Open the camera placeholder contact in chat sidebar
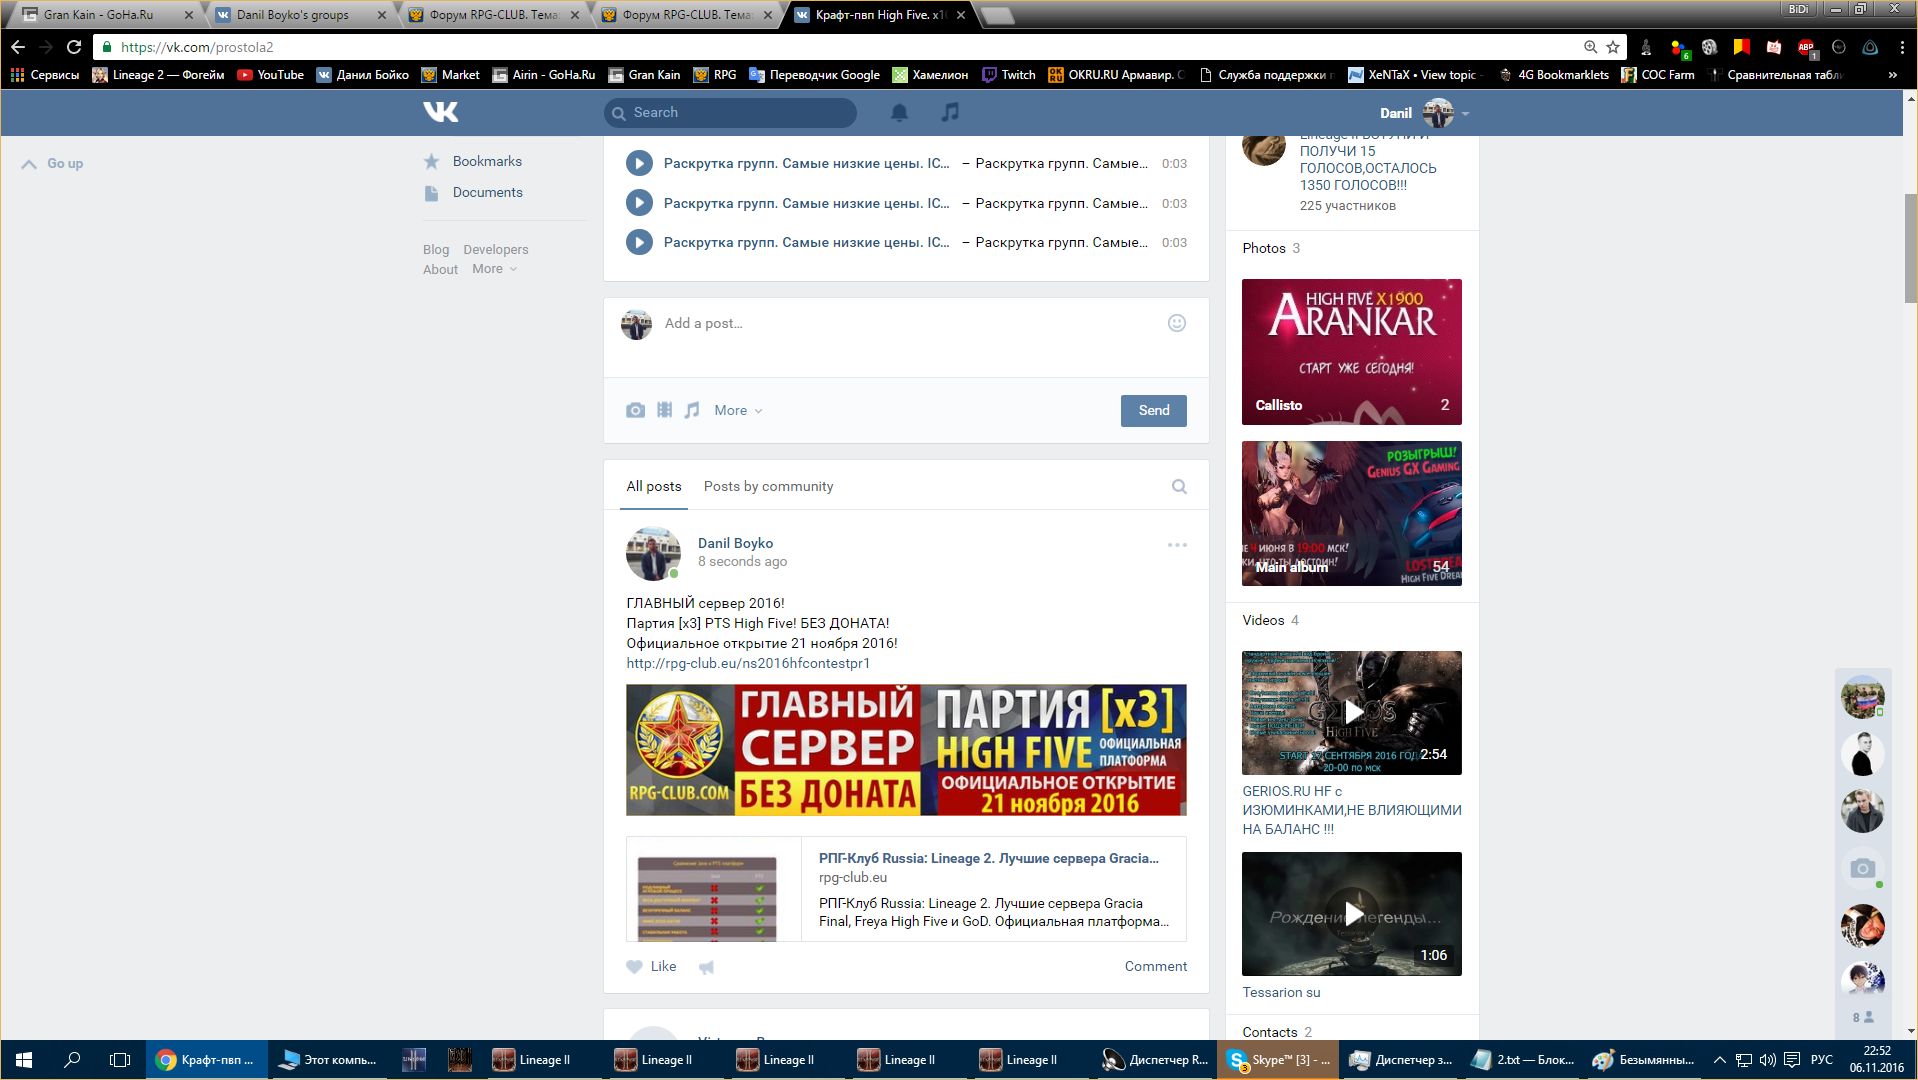The height and width of the screenshot is (1080, 1918). 1862,868
